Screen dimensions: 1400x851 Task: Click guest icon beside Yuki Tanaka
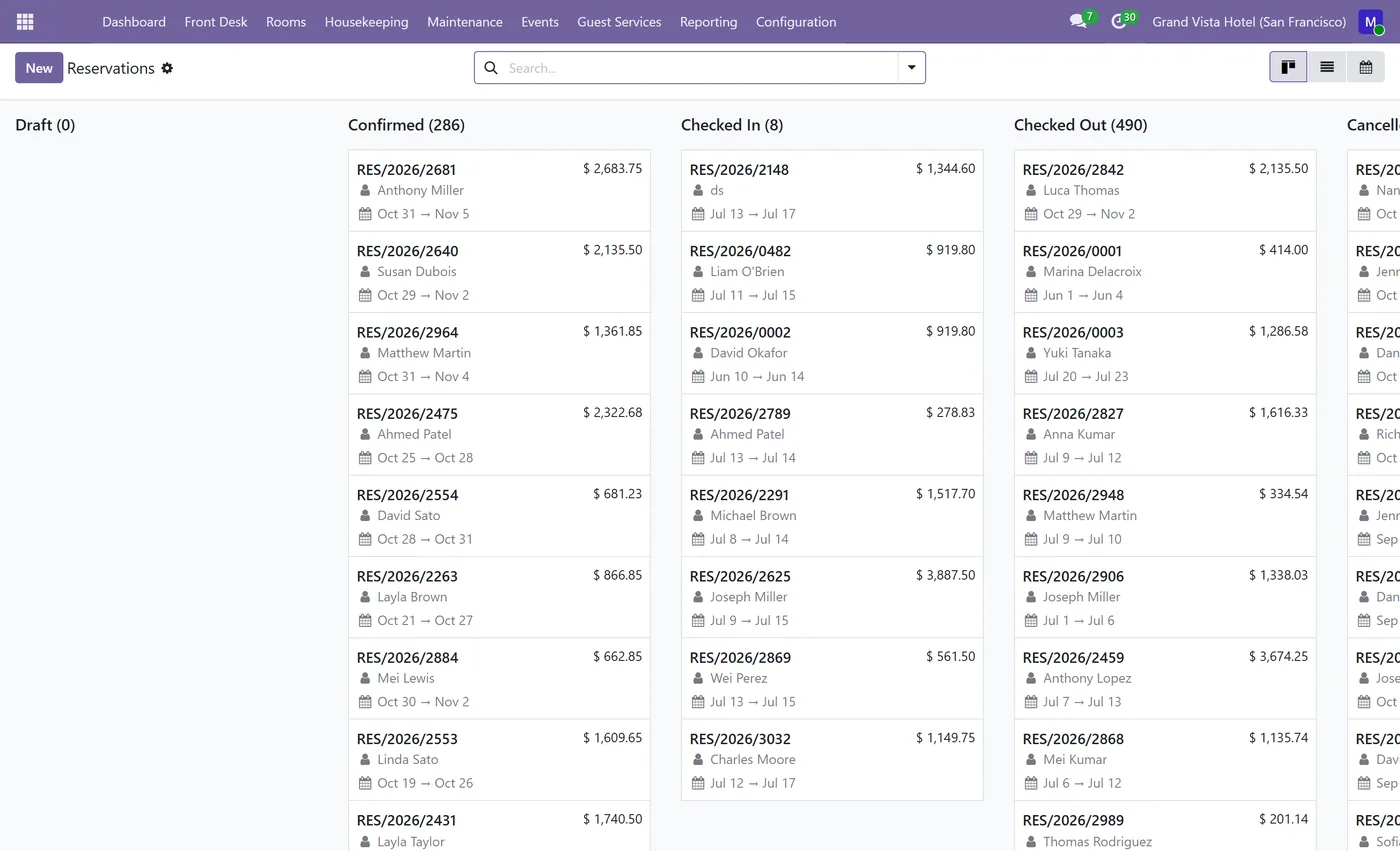click(x=1031, y=353)
